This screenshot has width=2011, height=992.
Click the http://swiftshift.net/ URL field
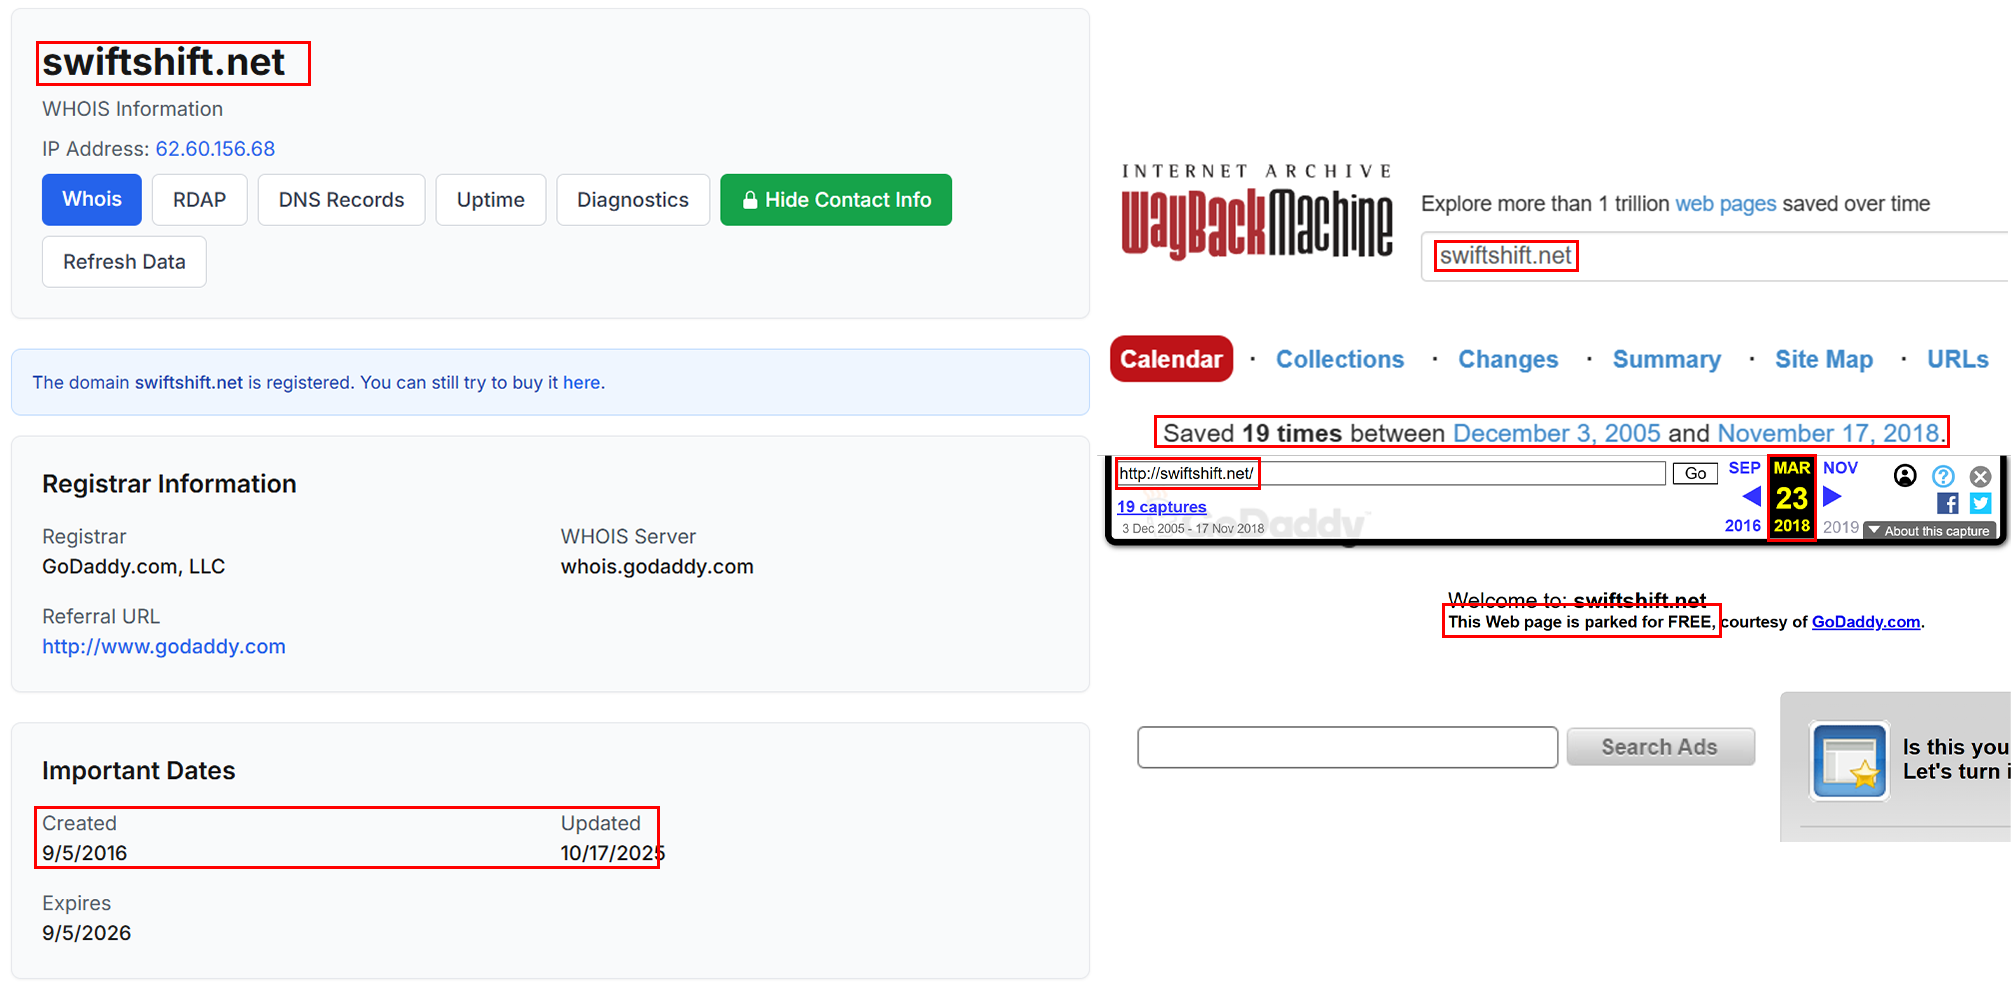(x=1187, y=473)
